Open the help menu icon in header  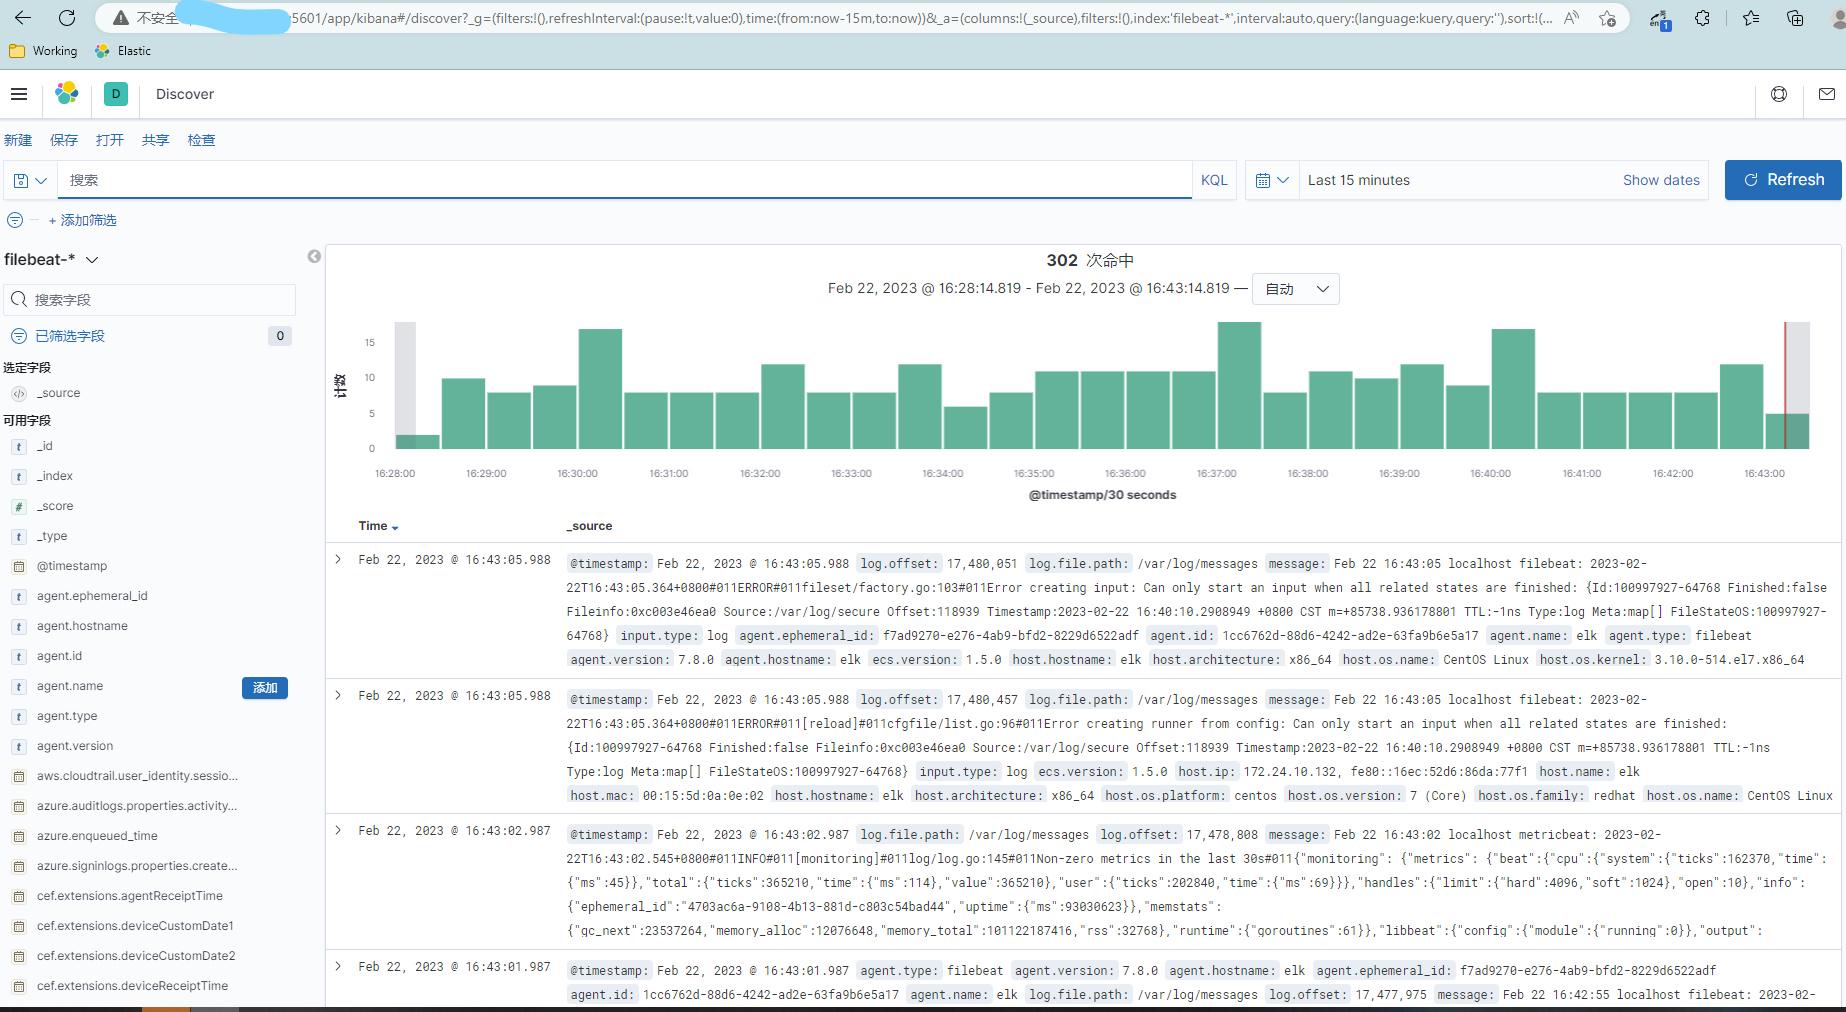[1779, 94]
